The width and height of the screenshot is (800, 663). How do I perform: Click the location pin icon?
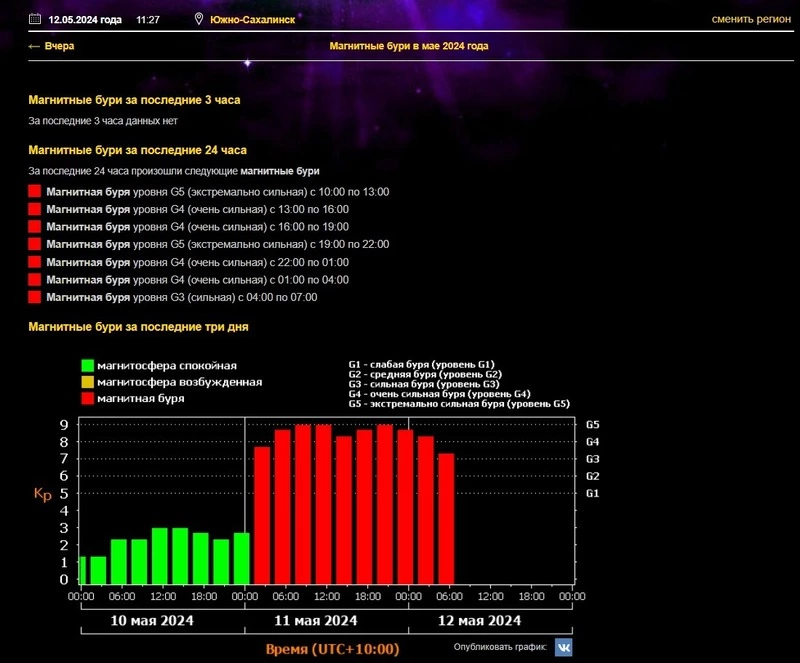(198, 19)
